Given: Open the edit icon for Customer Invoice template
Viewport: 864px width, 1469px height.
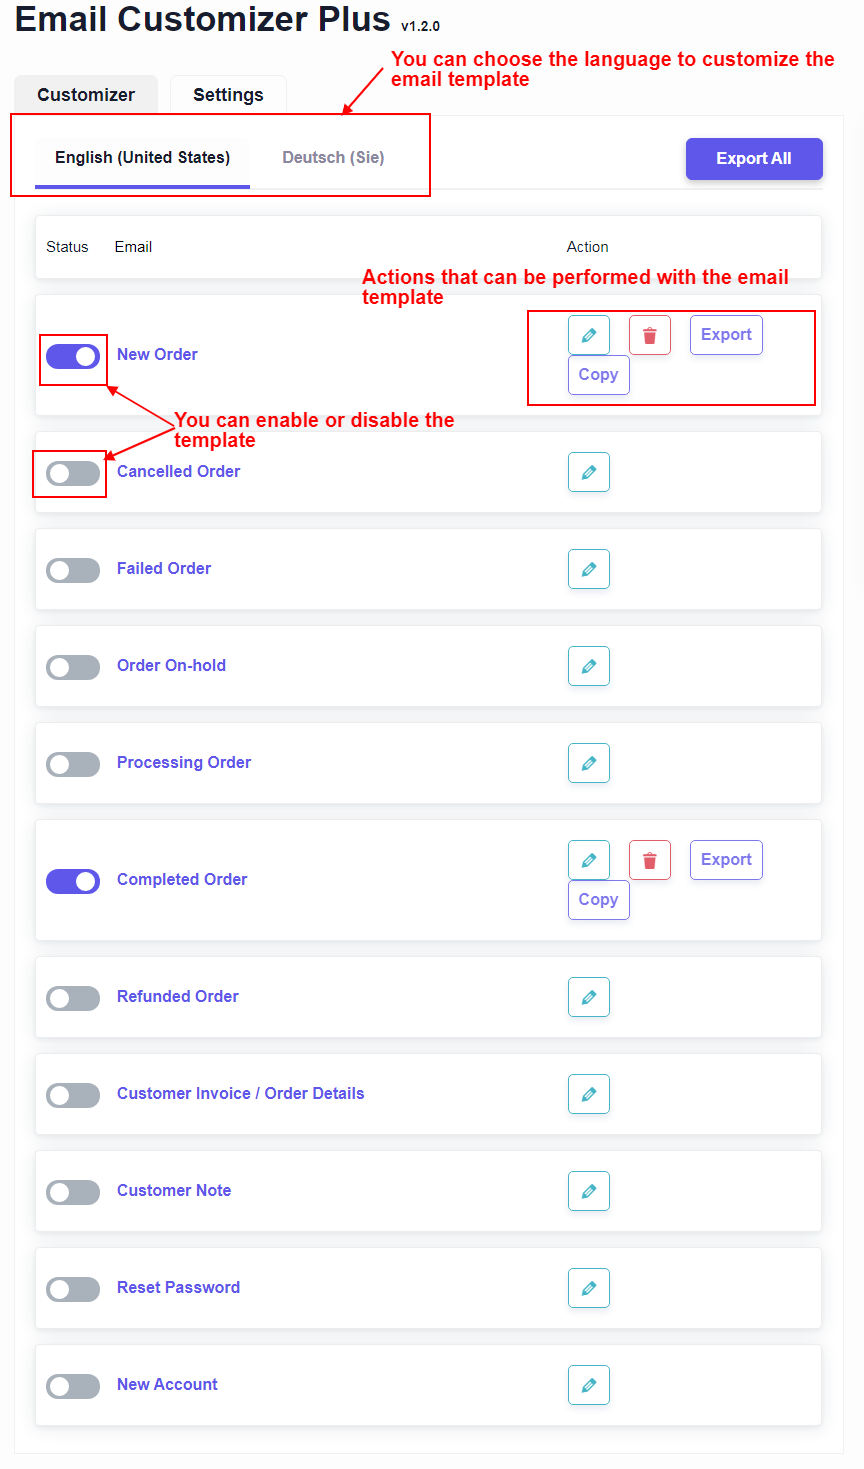Looking at the screenshot, I should (x=588, y=1093).
